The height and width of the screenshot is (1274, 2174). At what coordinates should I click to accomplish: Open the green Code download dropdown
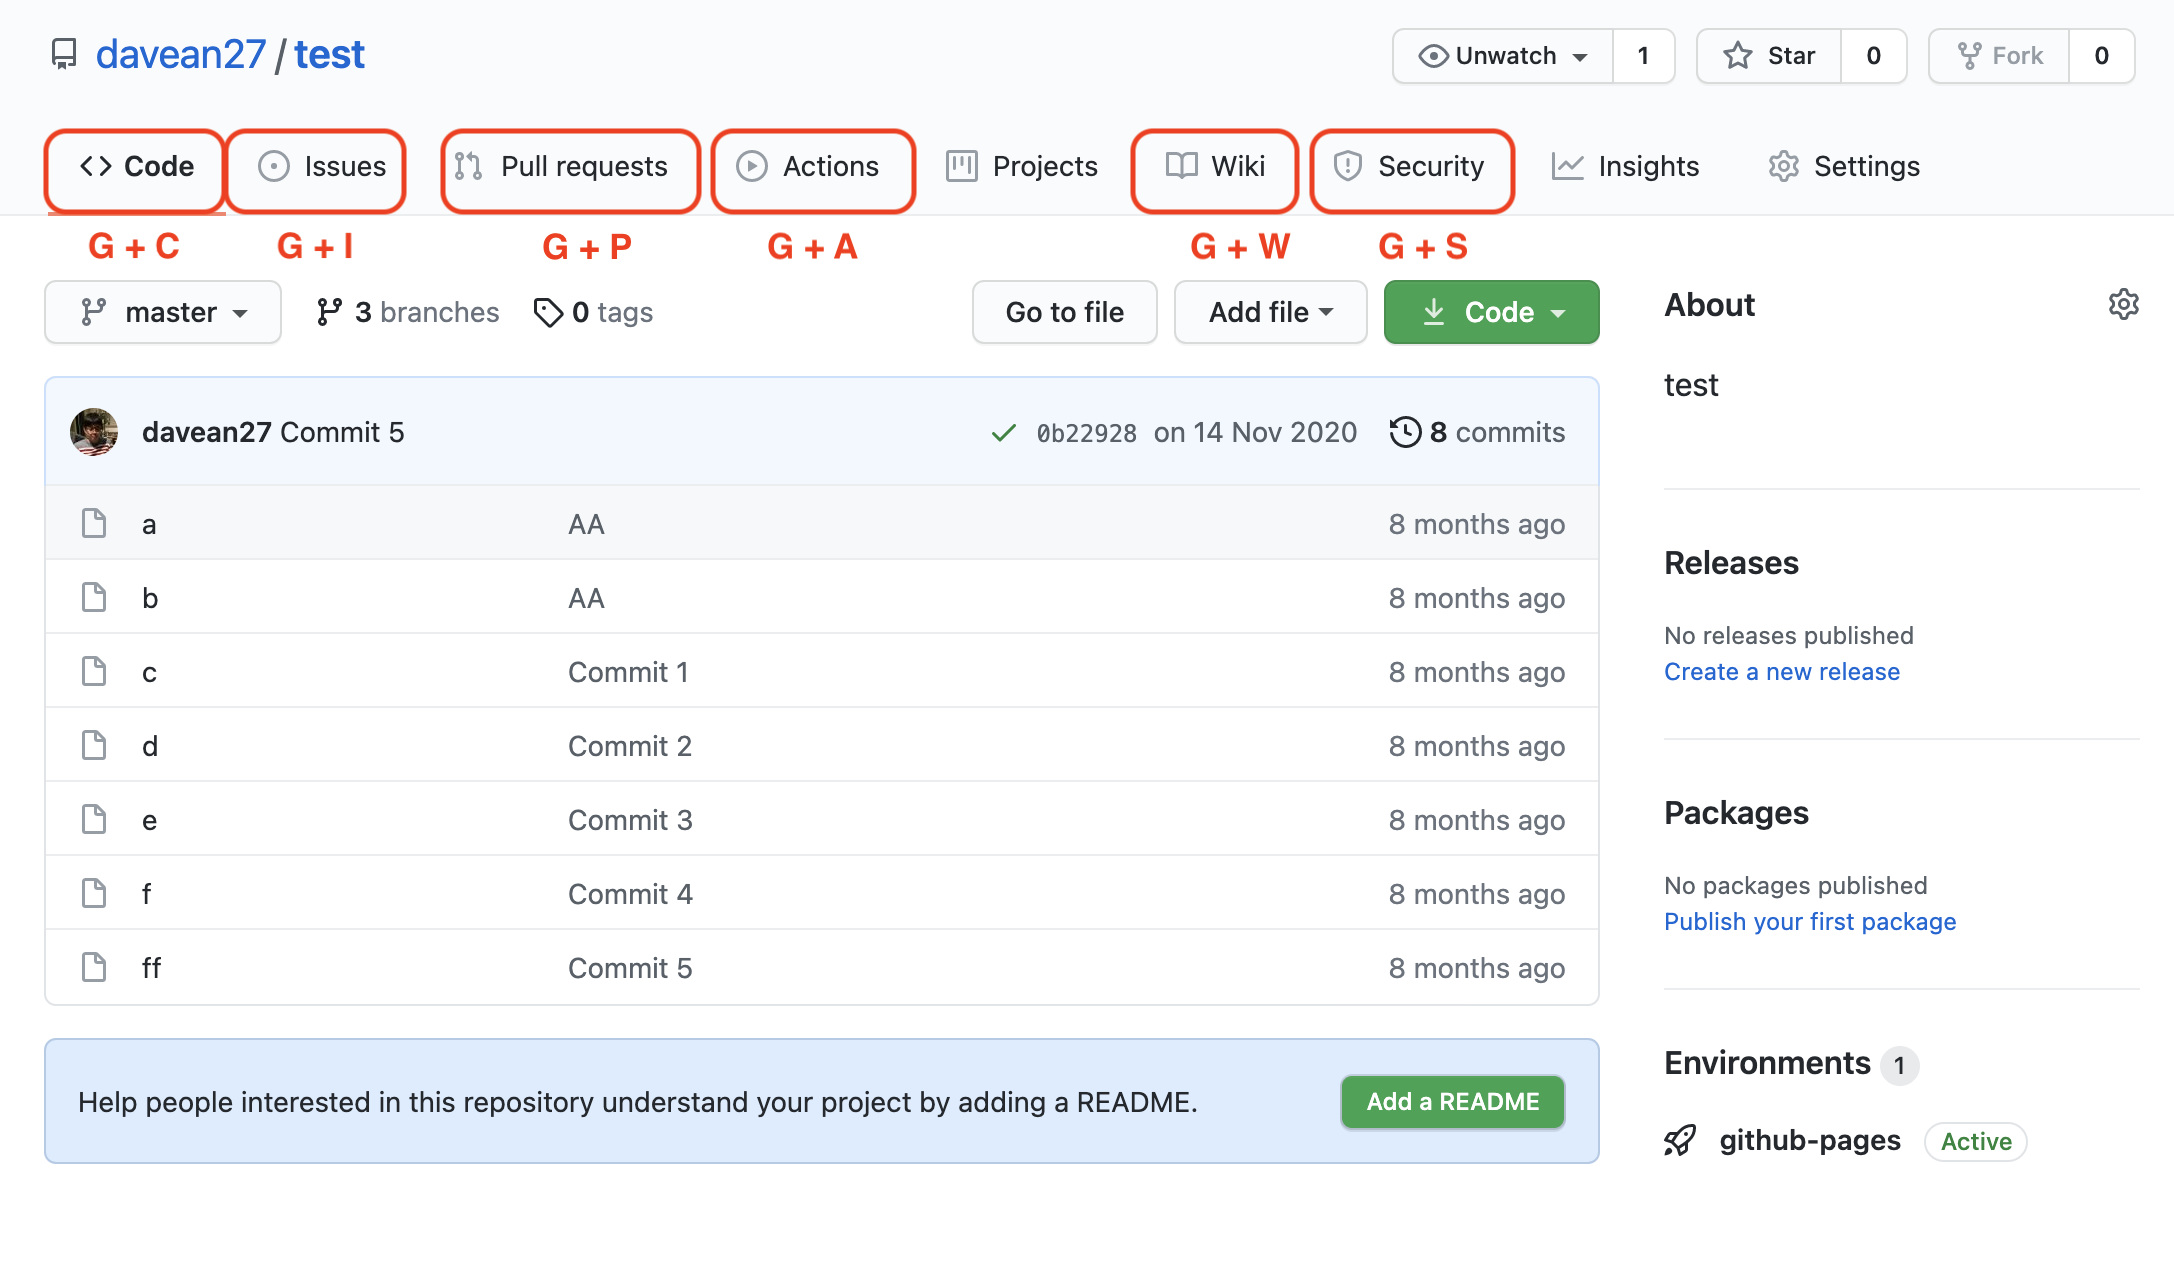tap(1491, 312)
